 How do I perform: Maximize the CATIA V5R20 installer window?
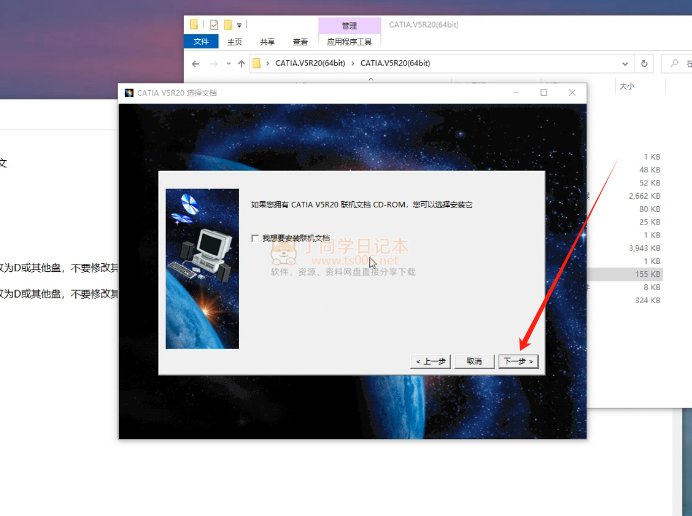[x=544, y=92]
